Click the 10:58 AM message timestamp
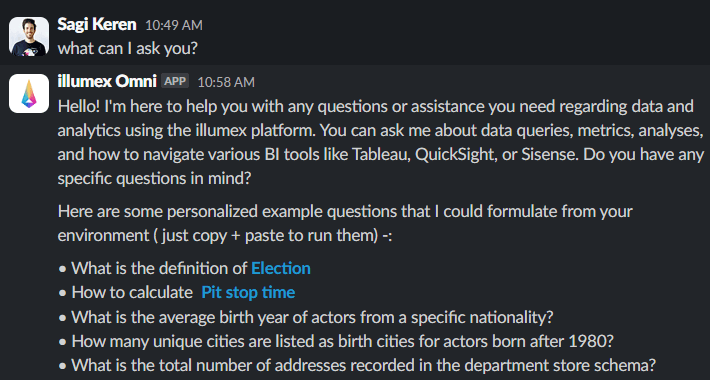The width and height of the screenshot is (710, 380). 226,82
